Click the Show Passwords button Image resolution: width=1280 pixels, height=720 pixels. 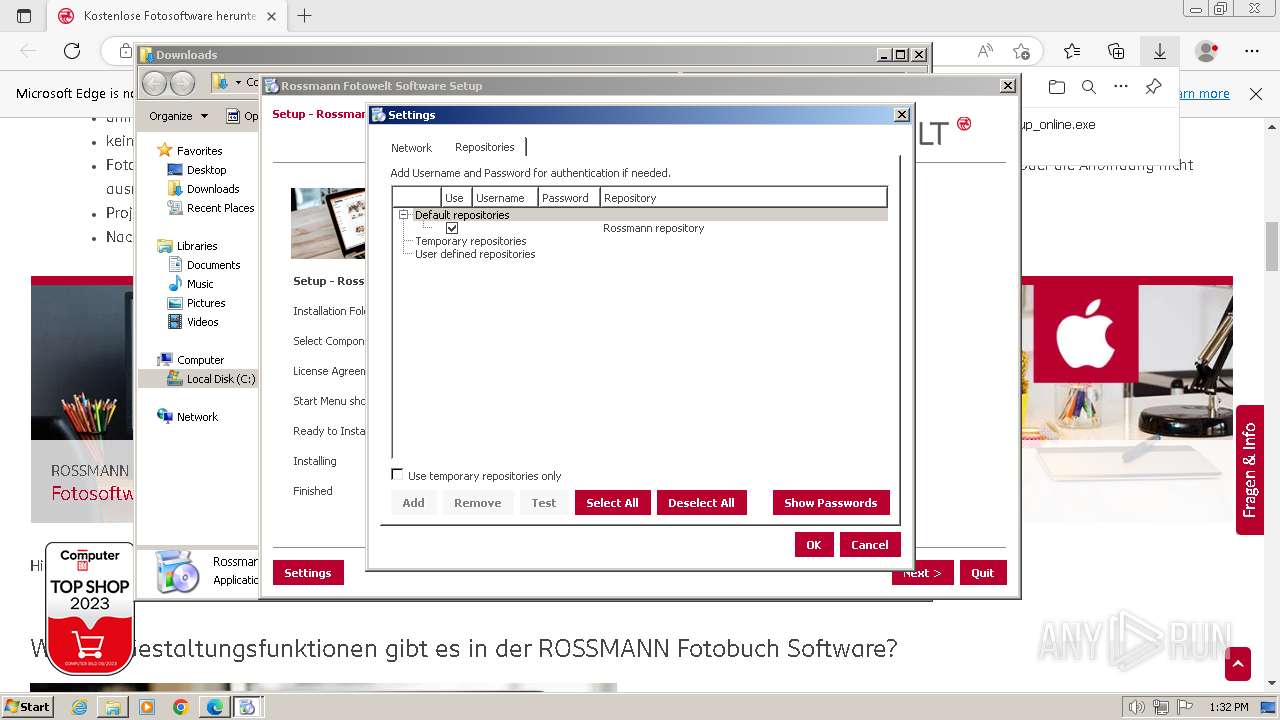[830, 503]
